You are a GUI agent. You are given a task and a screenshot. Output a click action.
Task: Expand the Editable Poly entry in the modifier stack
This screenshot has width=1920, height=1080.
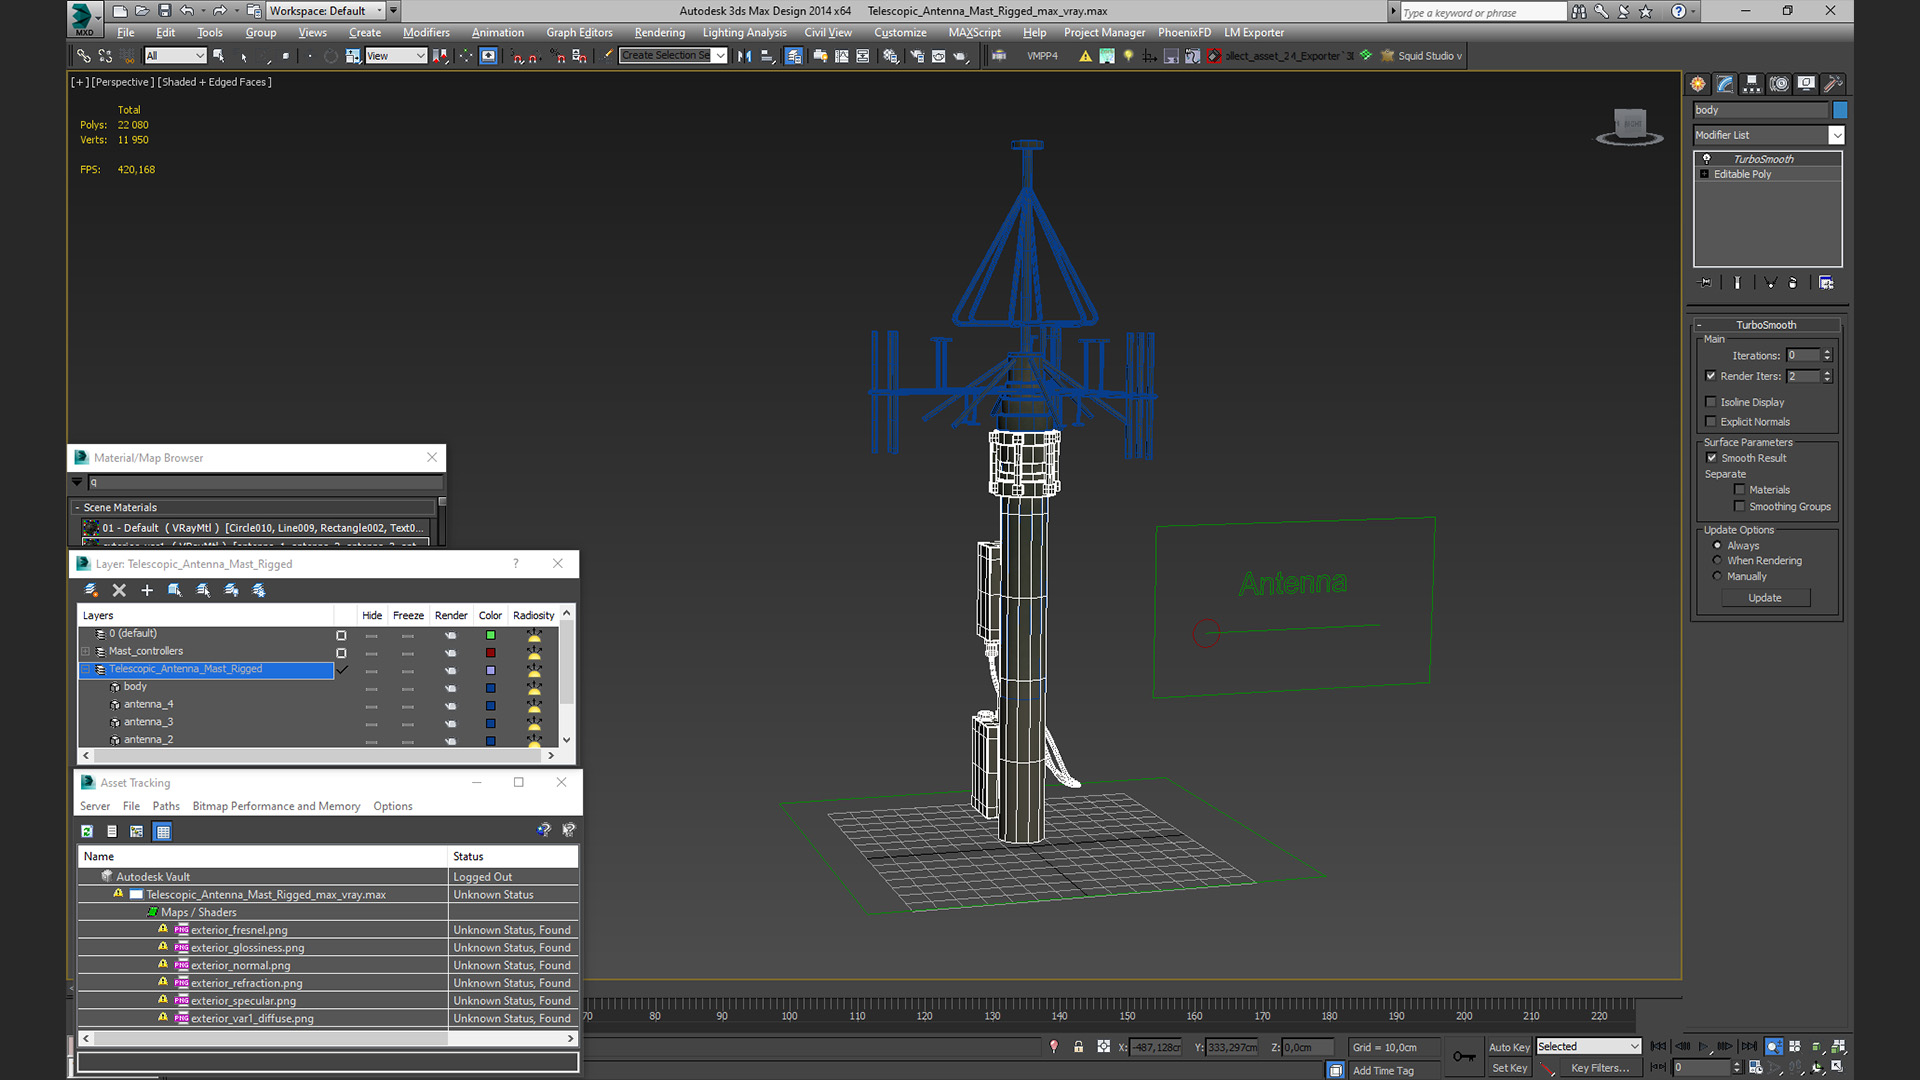1705,174
